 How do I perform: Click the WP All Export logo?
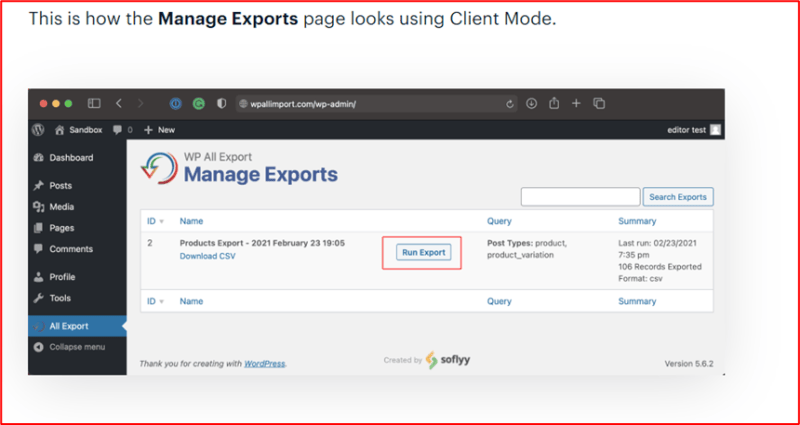(159, 168)
